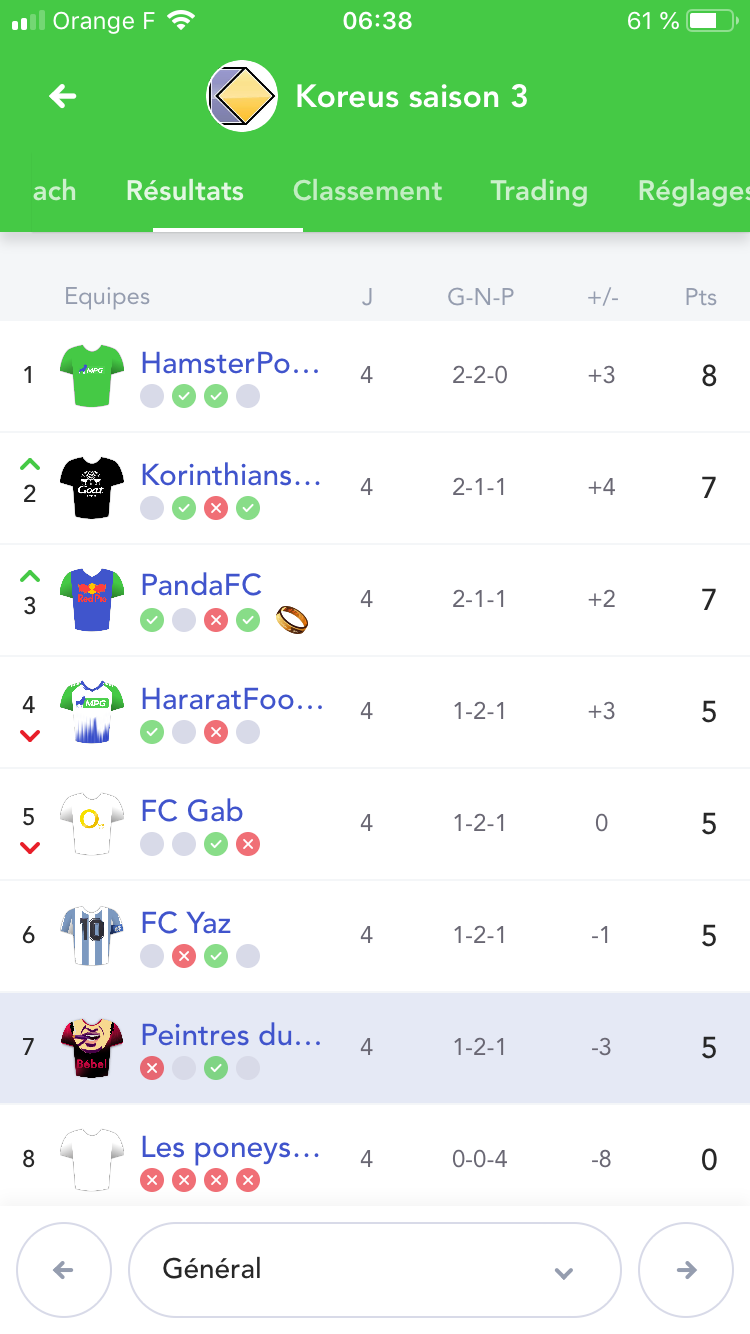Tap the Korinthians black jersey icon

click(92, 488)
